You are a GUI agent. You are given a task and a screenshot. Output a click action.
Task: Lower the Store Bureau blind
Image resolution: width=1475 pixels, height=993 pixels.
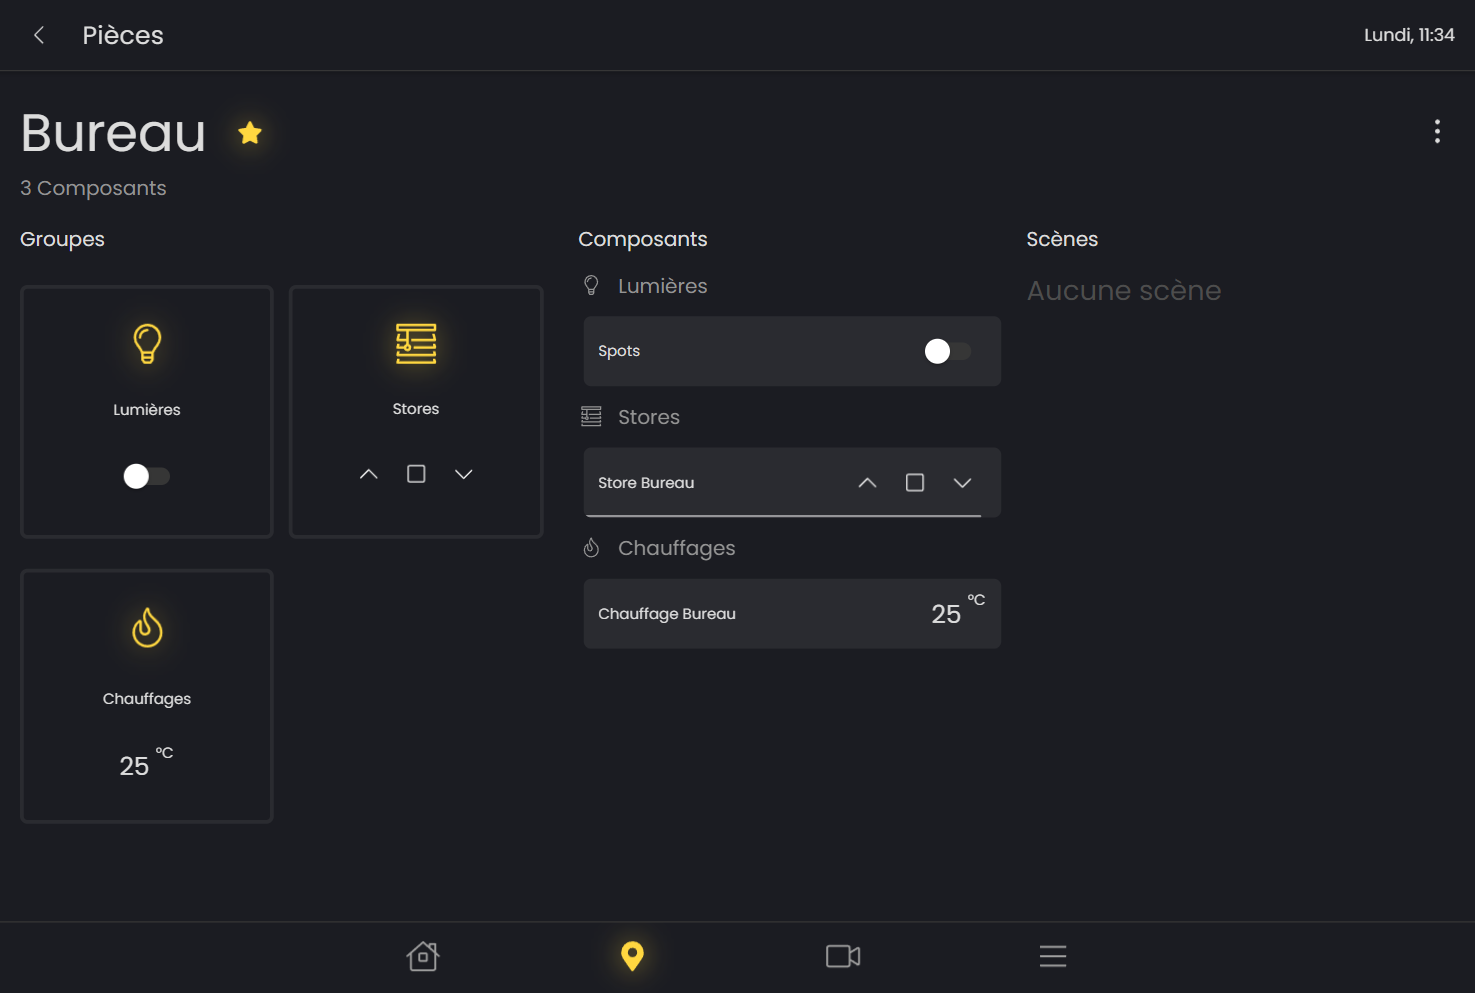point(962,483)
